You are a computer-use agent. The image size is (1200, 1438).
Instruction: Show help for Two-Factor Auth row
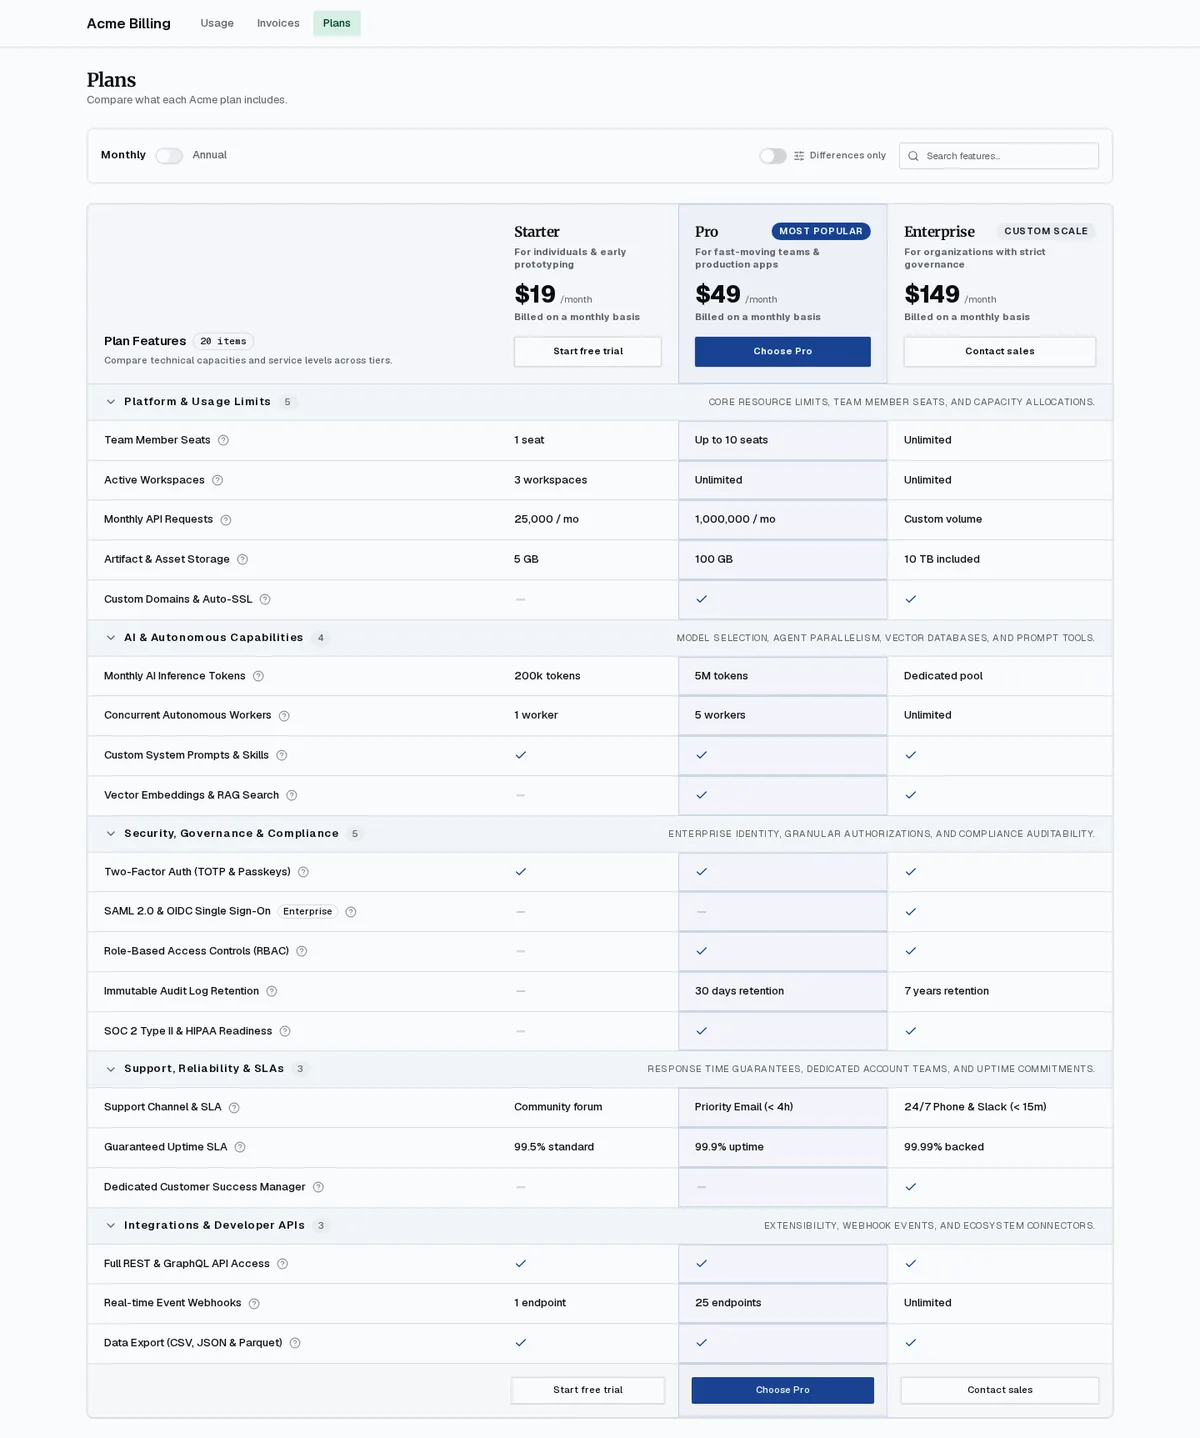pos(303,872)
